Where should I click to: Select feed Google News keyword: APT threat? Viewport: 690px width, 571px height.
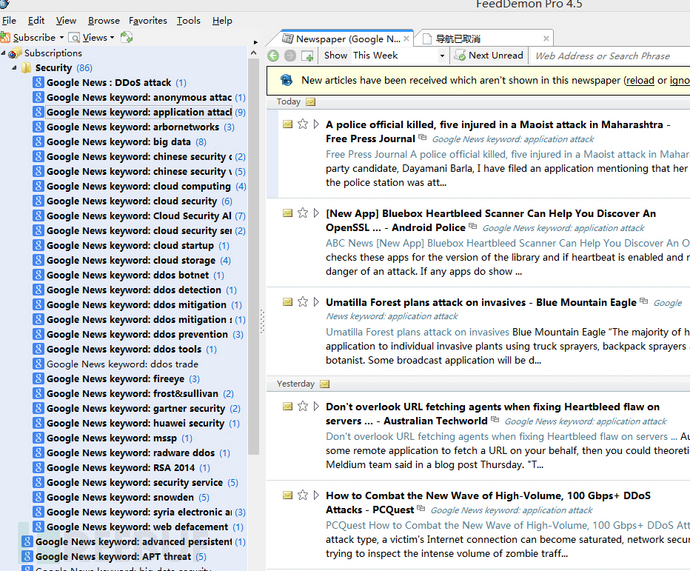[114, 557]
